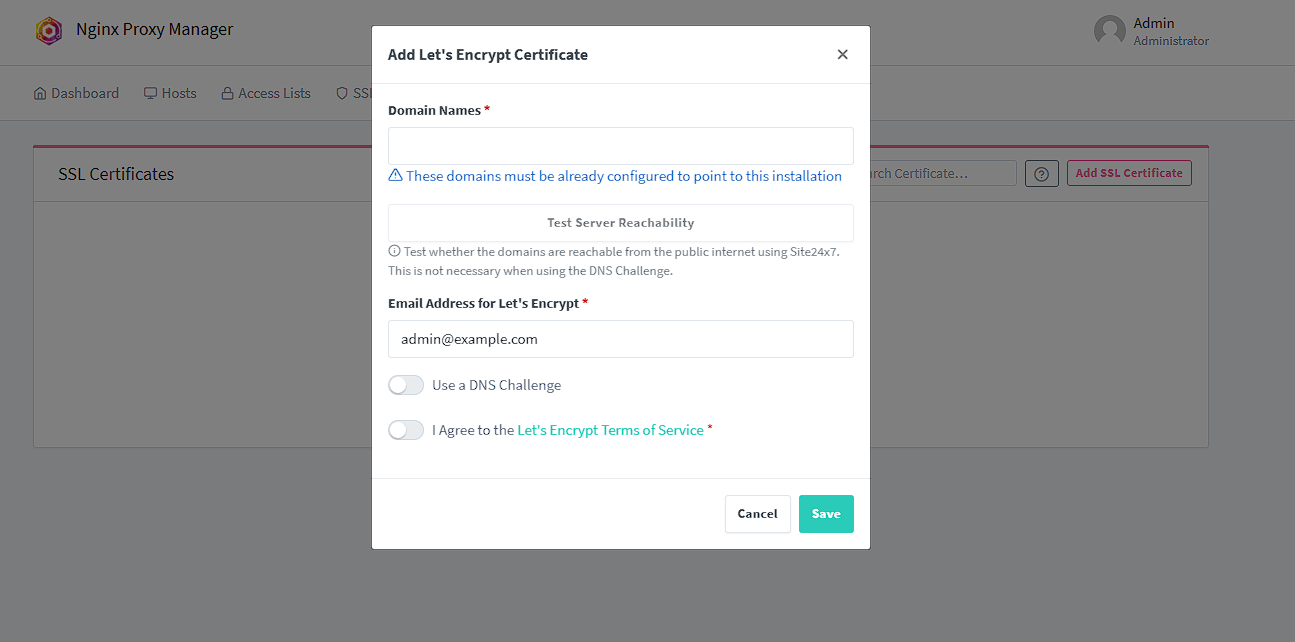Toggle agreement to Let's Encrypt Terms
This screenshot has width=1295, height=642.
406,430
